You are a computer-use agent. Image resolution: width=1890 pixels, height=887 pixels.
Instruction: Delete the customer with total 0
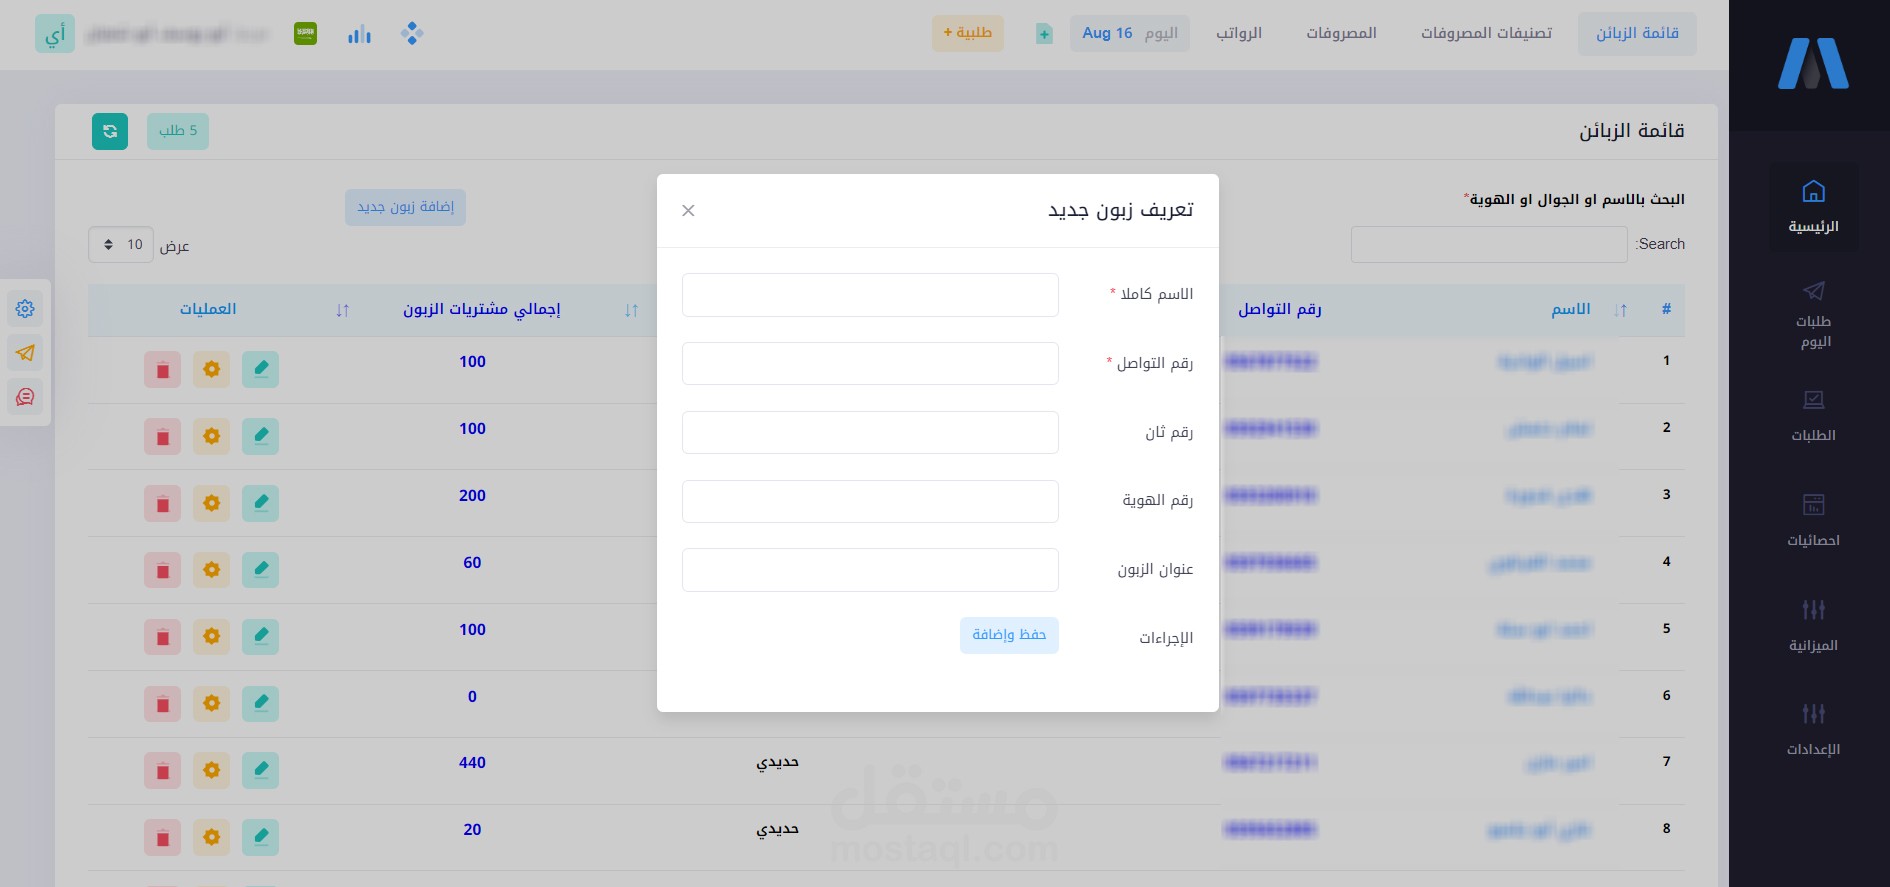pyautogui.click(x=162, y=704)
